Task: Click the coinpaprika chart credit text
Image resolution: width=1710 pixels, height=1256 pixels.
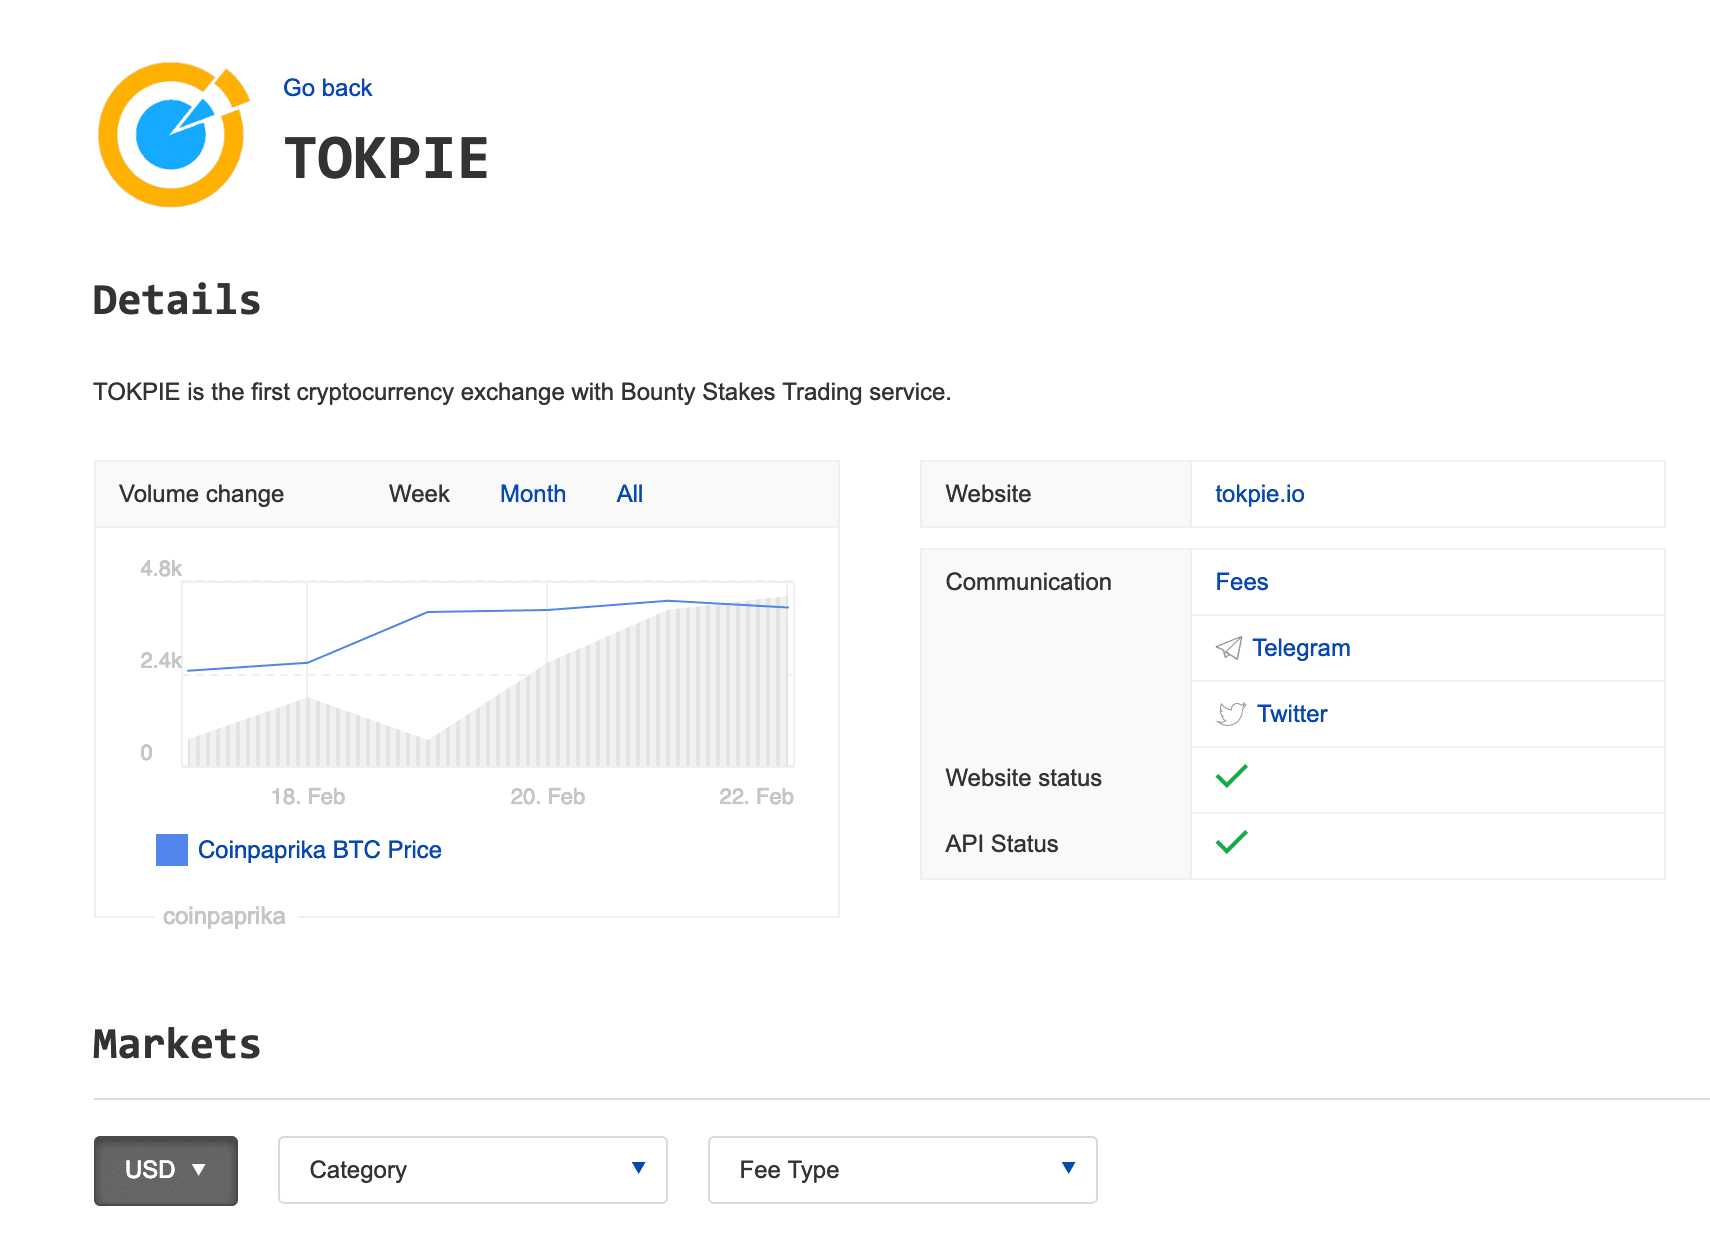Action: [224, 916]
